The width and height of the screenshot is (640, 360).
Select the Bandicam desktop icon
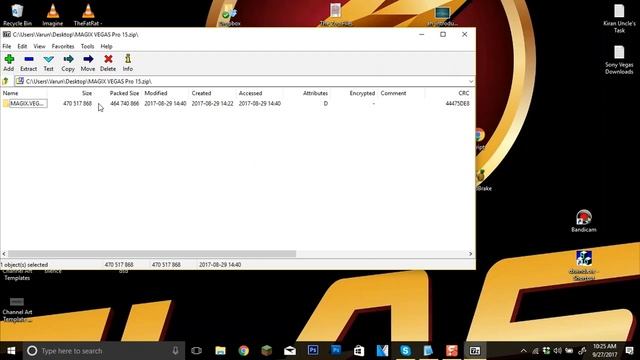click(x=584, y=221)
